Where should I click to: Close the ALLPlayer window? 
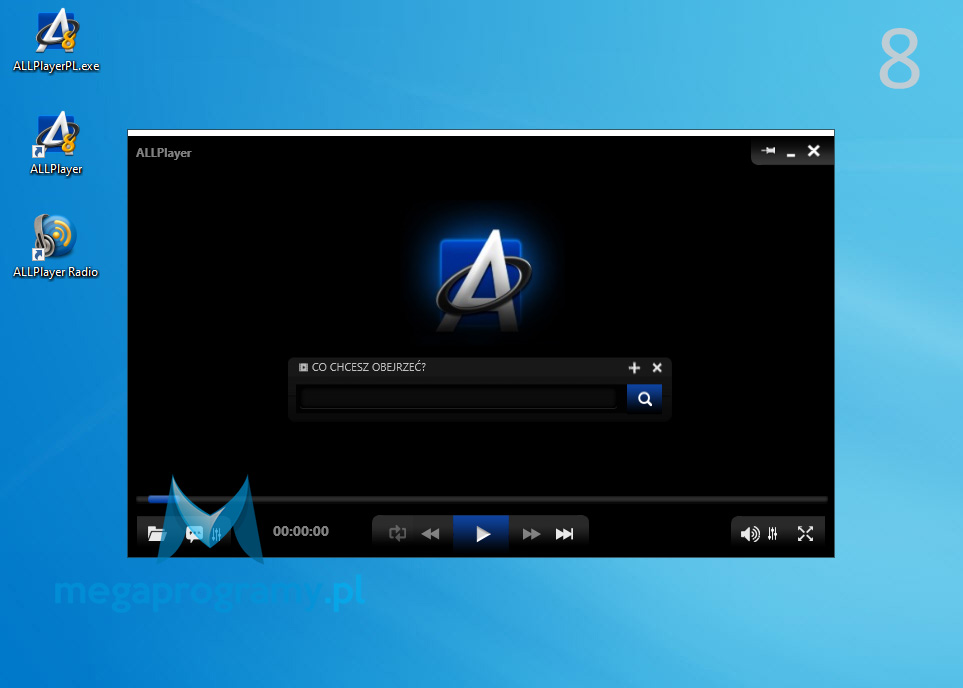[814, 150]
